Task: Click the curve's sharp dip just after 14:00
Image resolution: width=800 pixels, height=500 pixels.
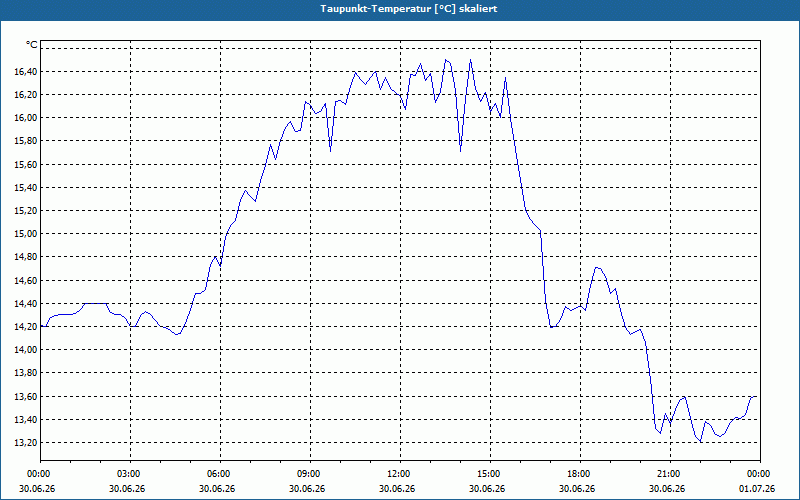Action: tap(460, 151)
